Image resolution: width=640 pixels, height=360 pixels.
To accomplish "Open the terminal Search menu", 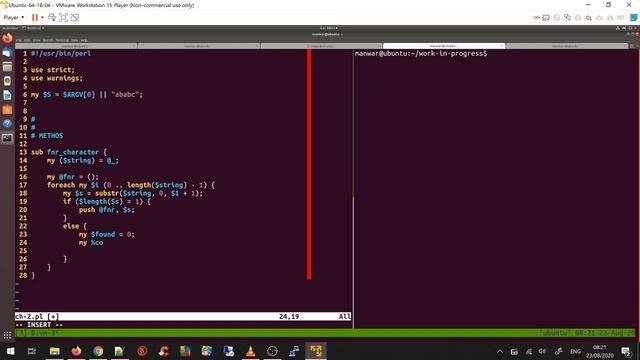I will point(48,40).
